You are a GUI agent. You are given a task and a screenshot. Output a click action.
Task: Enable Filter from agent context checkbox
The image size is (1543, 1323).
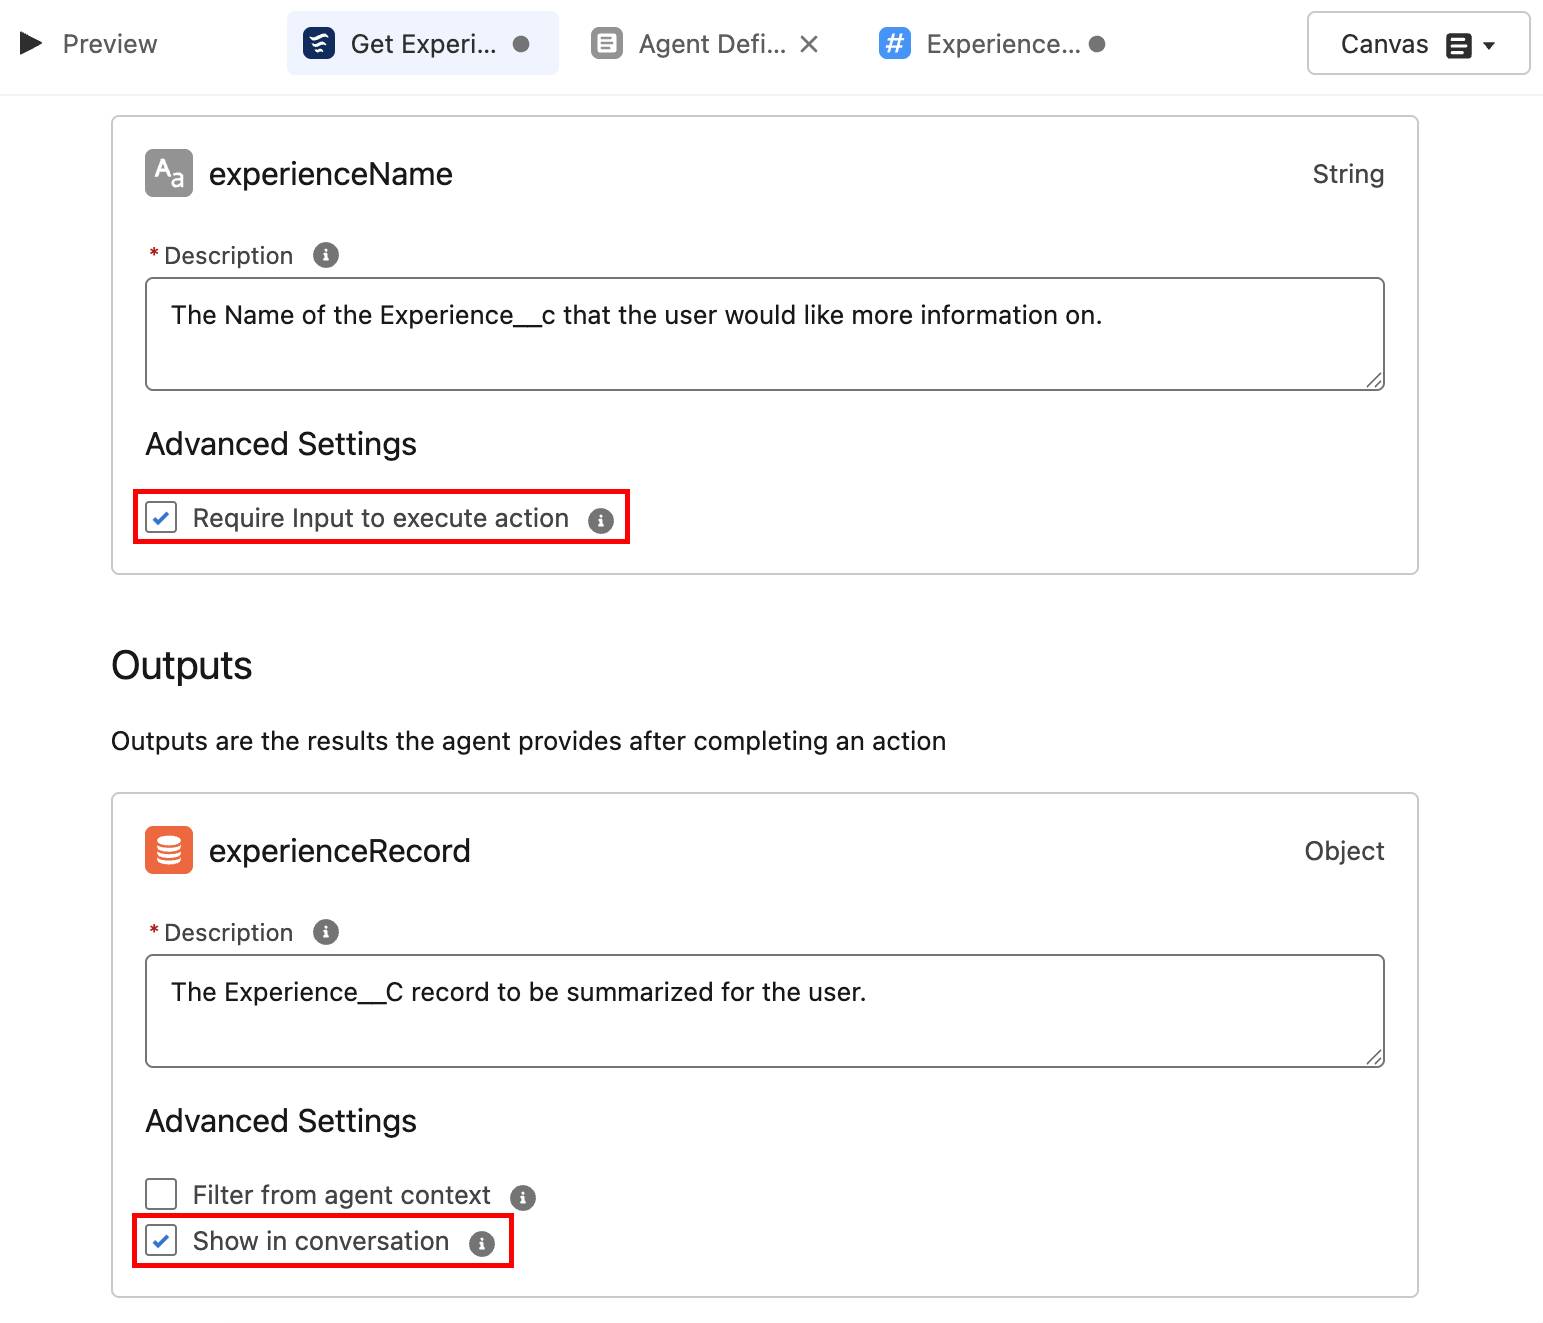click(161, 1195)
